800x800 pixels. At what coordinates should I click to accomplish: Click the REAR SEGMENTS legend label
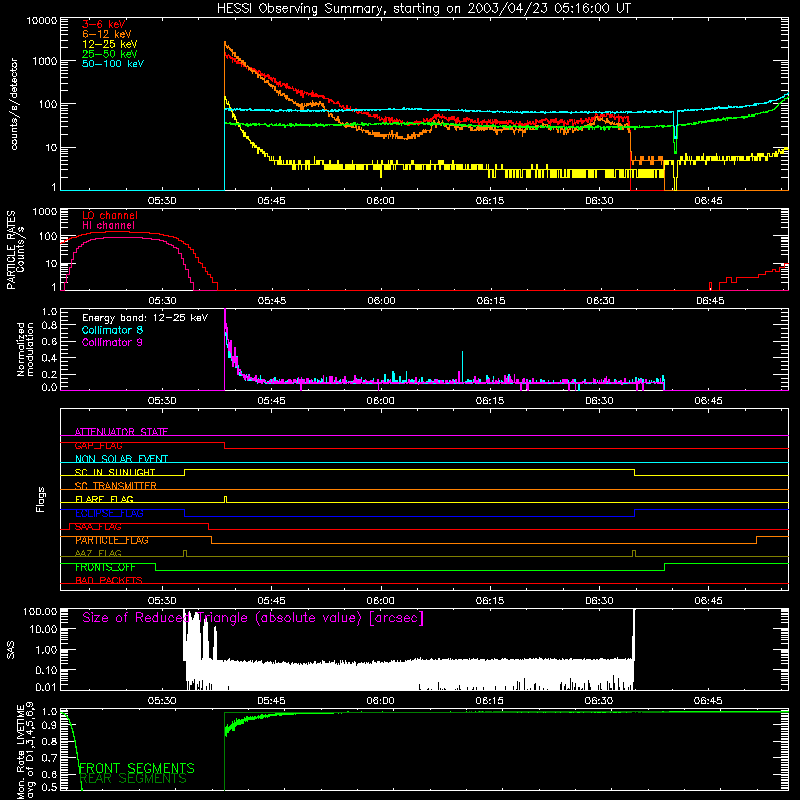(133, 779)
